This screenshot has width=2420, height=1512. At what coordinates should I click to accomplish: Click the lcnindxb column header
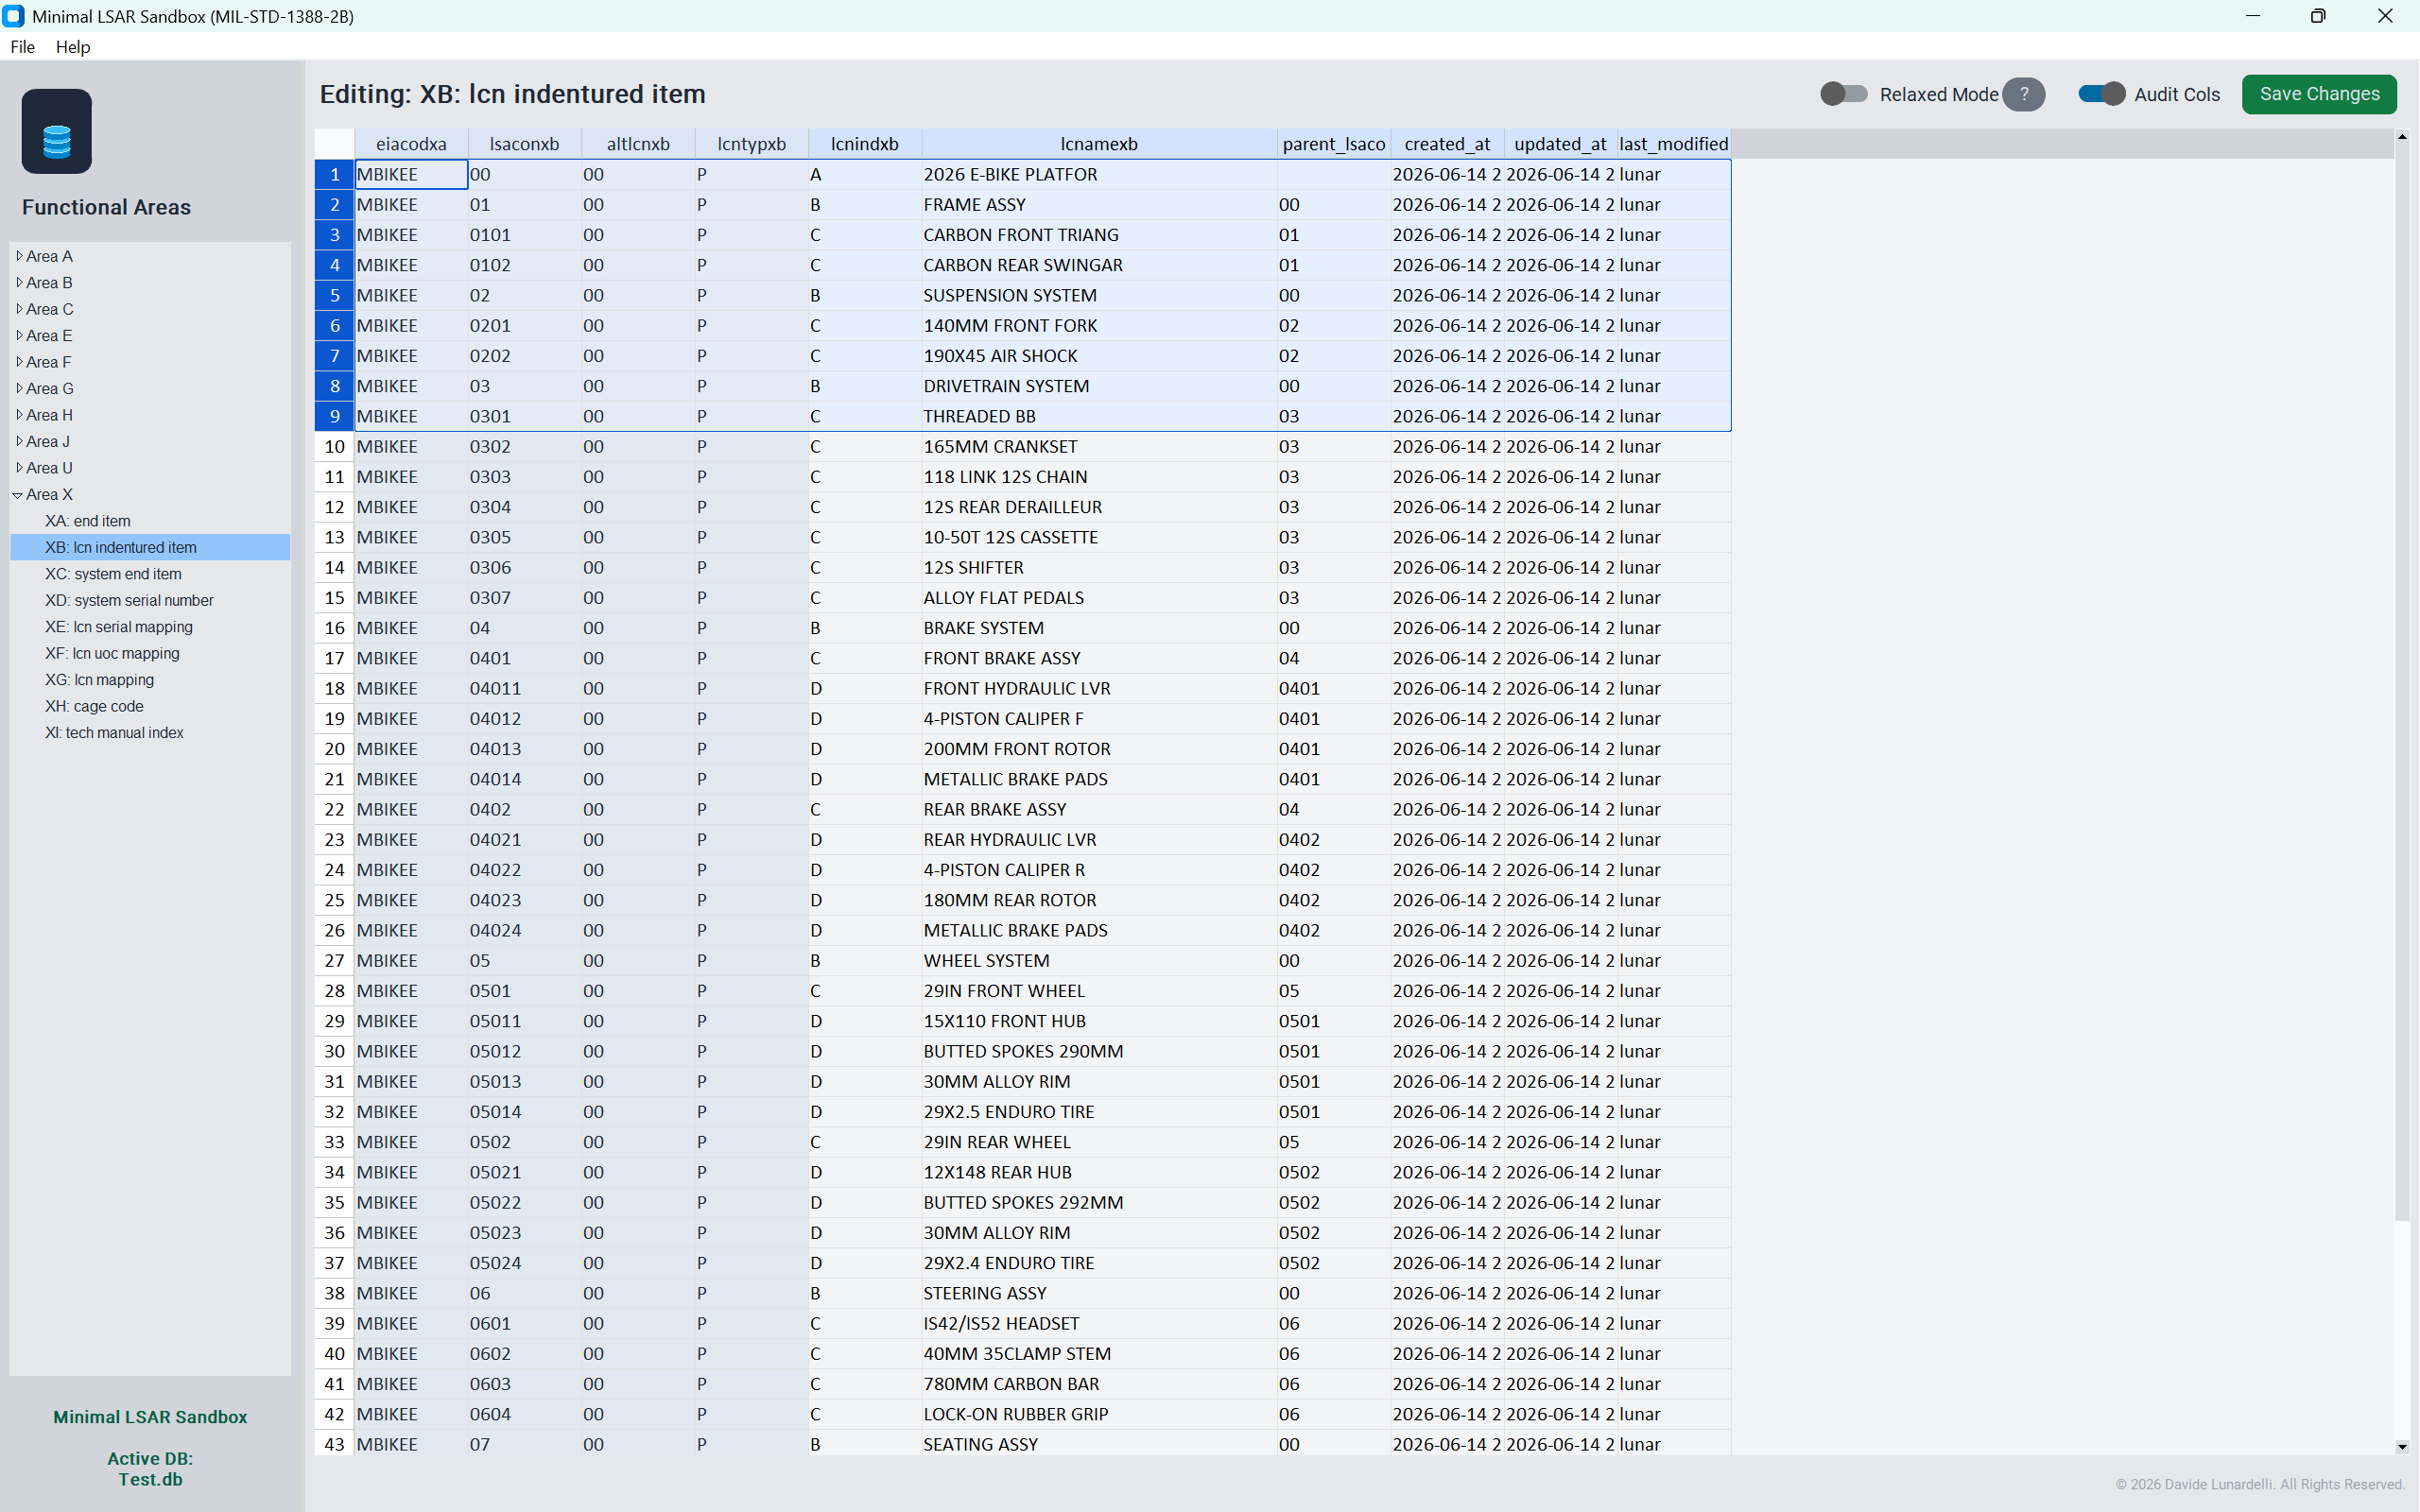(x=864, y=144)
